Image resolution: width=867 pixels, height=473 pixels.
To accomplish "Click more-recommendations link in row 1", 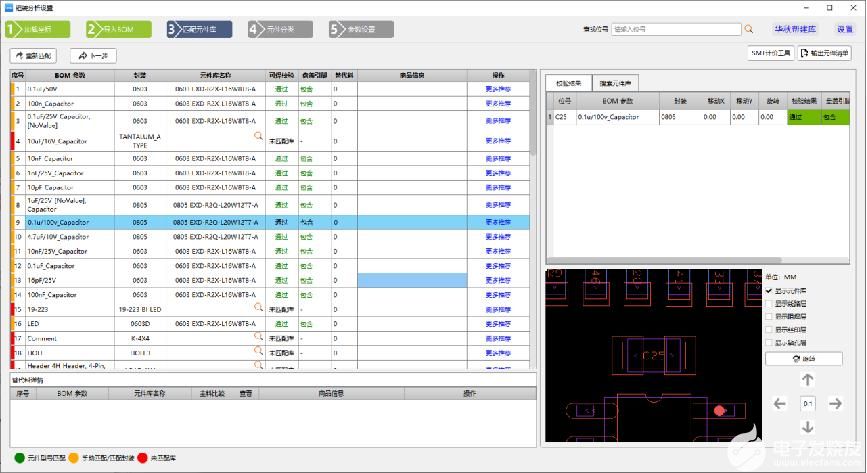I will 498,89.
